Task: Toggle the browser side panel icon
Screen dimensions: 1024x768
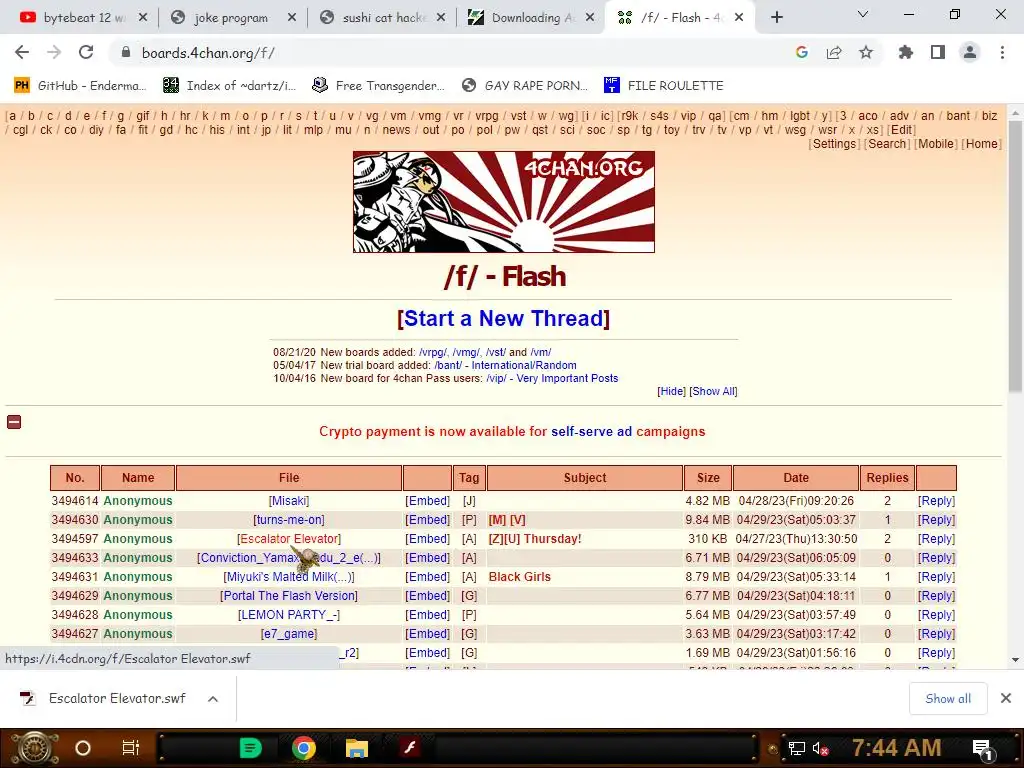Action: pos(938,52)
